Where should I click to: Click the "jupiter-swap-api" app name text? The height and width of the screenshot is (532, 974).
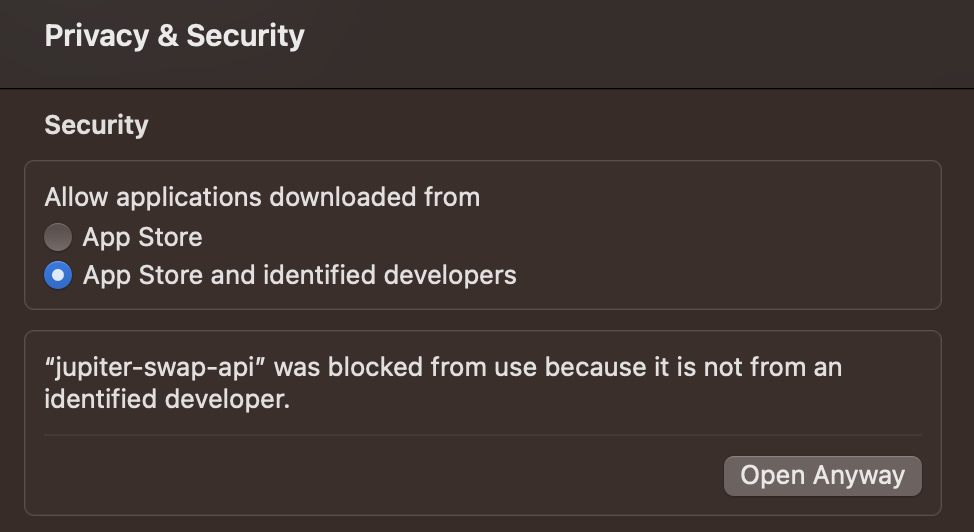click(155, 367)
